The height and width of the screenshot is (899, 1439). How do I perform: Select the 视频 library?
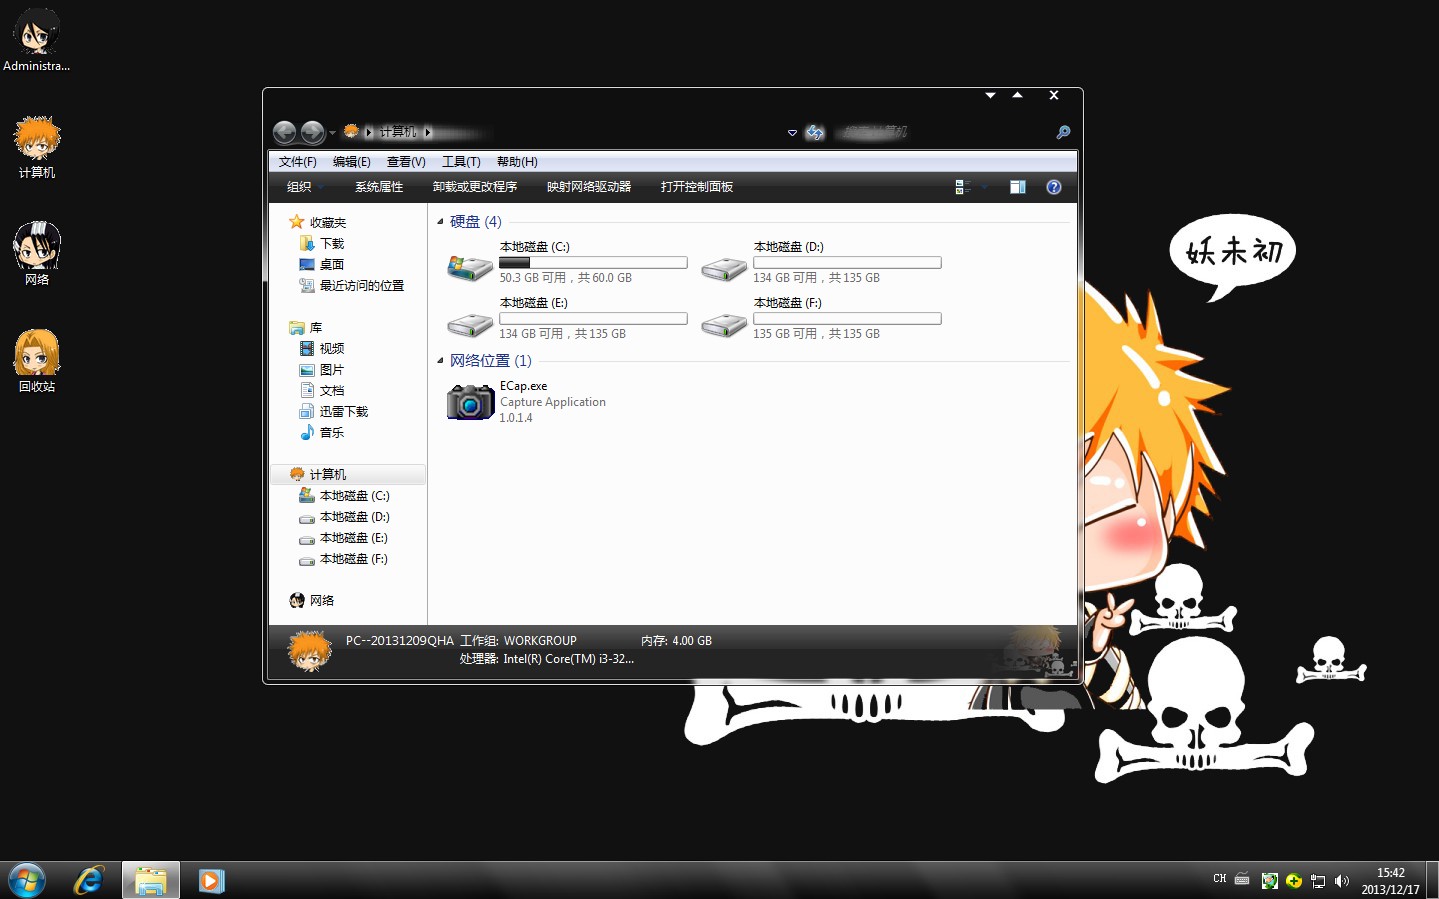coord(332,349)
